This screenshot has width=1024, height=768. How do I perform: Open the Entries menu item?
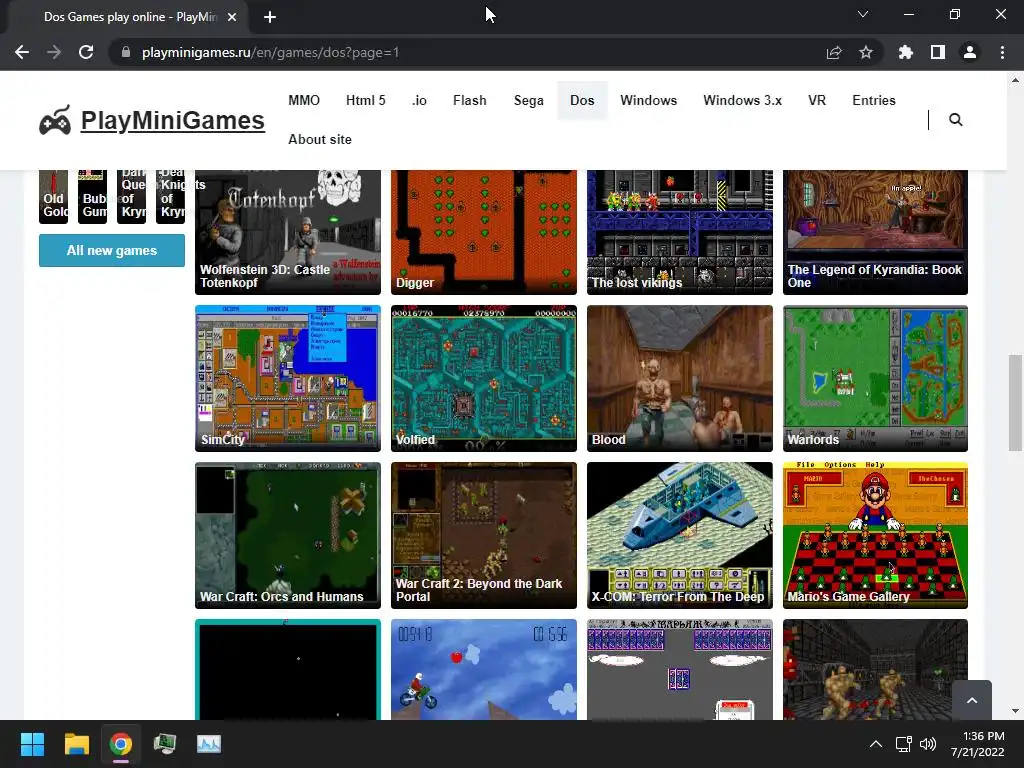(874, 100)
